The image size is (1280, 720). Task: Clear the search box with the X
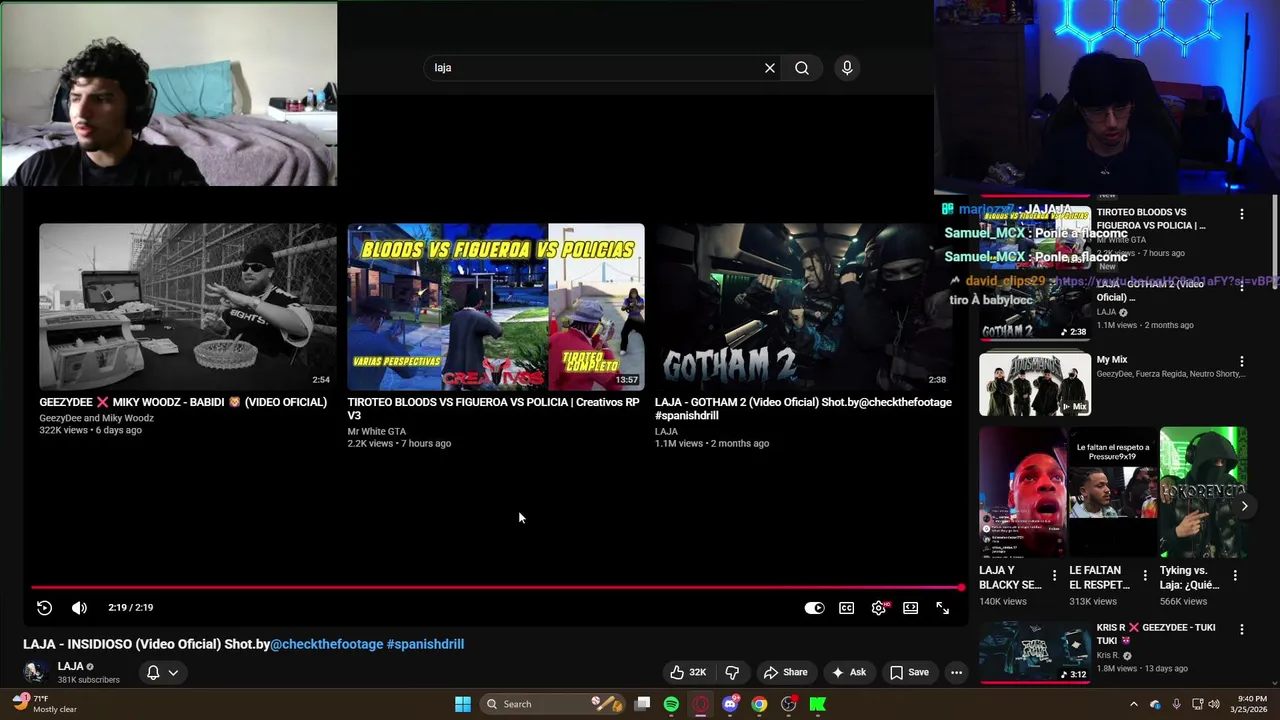click(770, 68)
